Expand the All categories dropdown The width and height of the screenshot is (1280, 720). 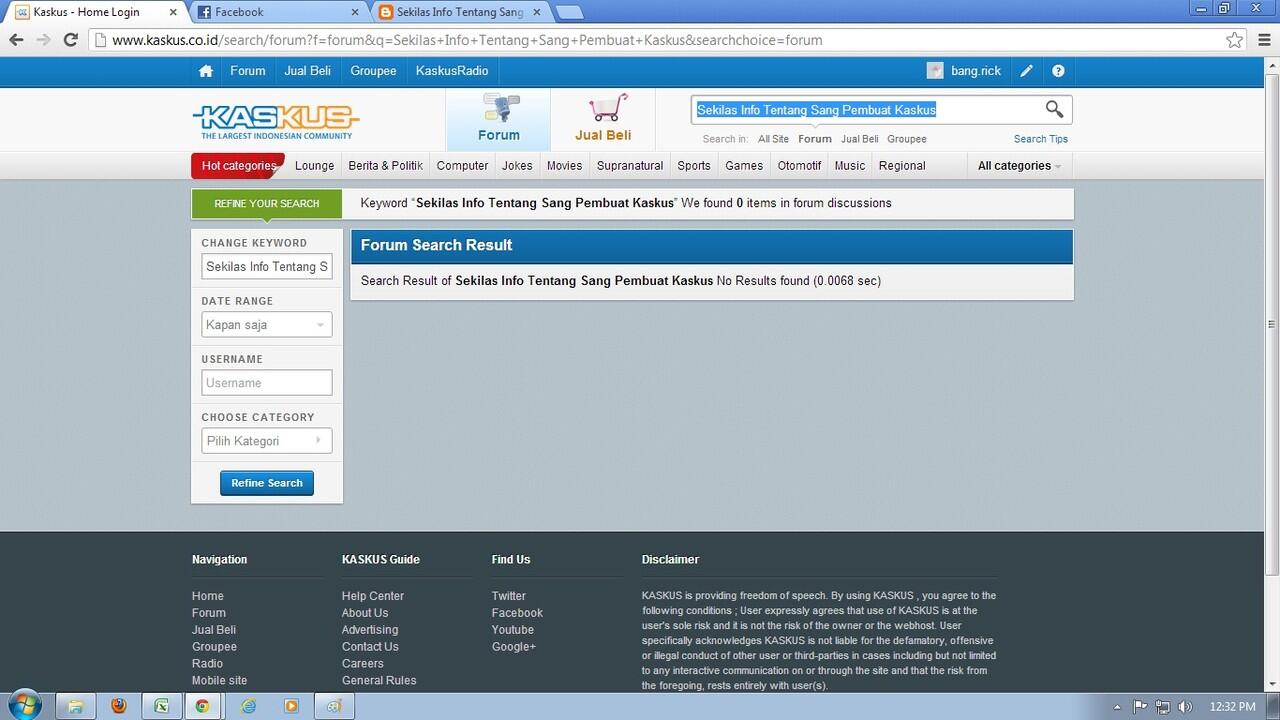coord(1019,166)
